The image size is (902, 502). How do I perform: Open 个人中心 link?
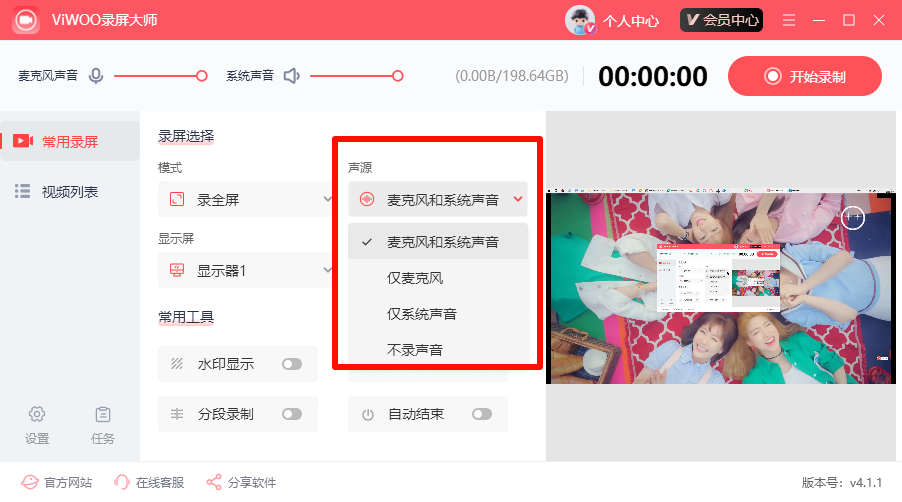pos(631,21)
